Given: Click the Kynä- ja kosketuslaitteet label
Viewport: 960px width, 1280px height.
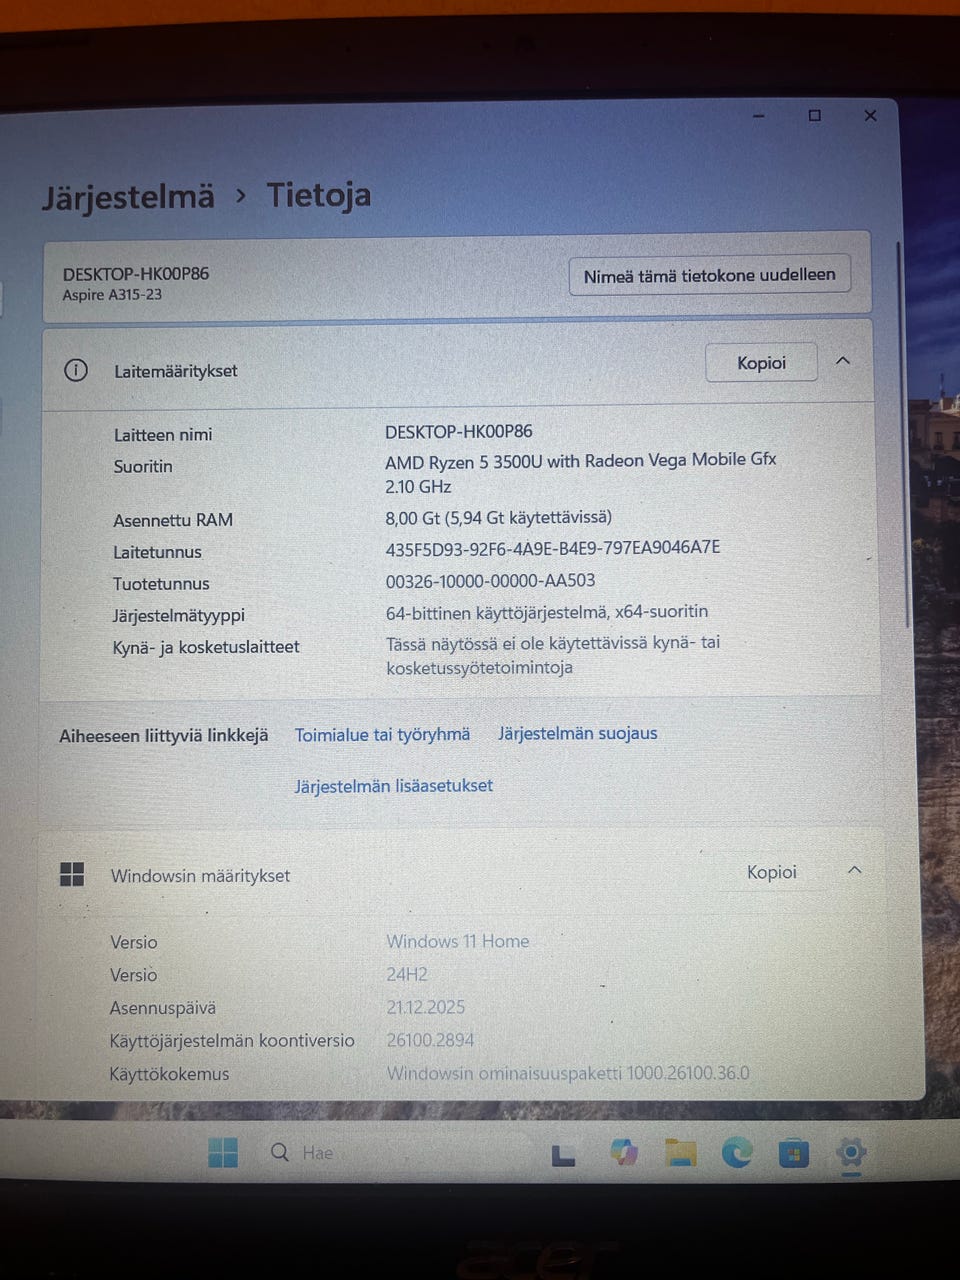Looking at the screenshot, I should (206, 647).
